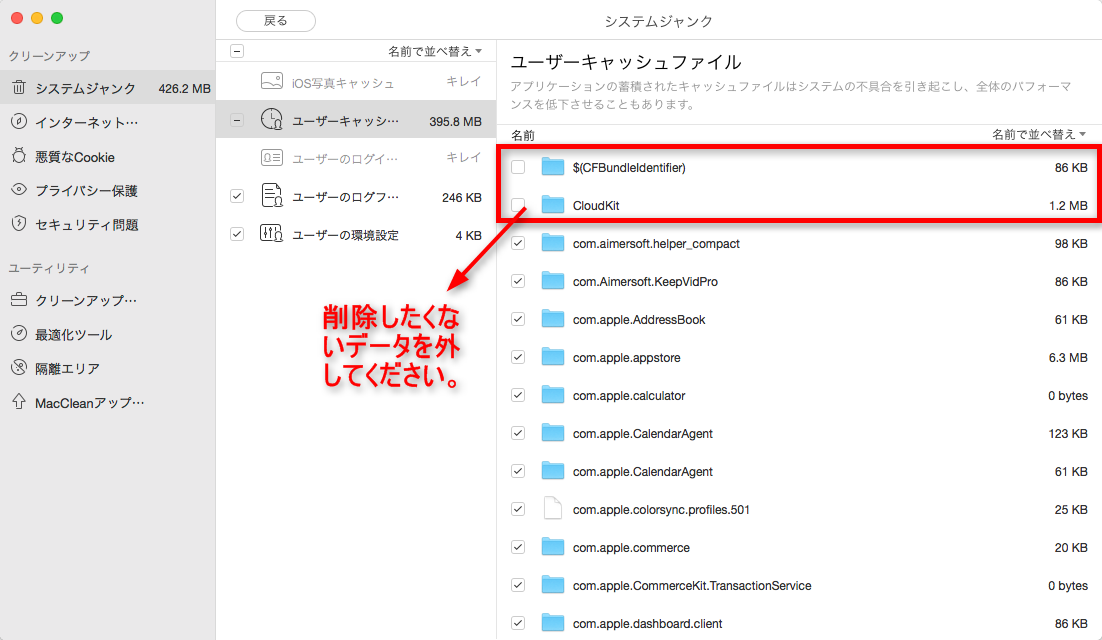
Task: Click the MacClean upgrade arrow icon
Action: coord(19,401)
